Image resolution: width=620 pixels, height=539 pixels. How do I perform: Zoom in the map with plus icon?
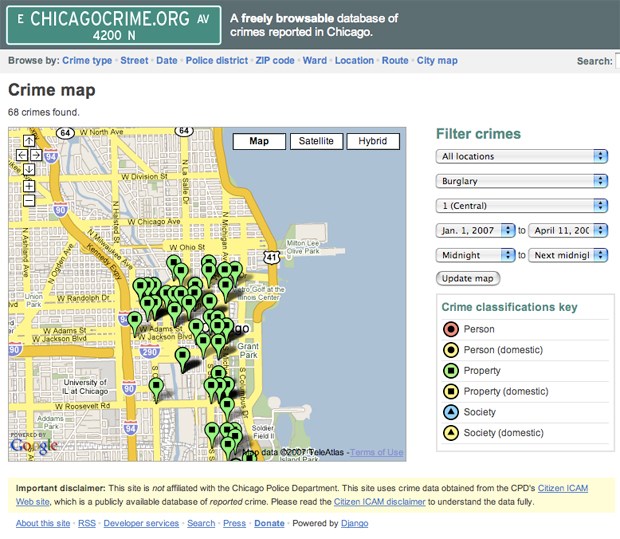(x=29, y=186)
